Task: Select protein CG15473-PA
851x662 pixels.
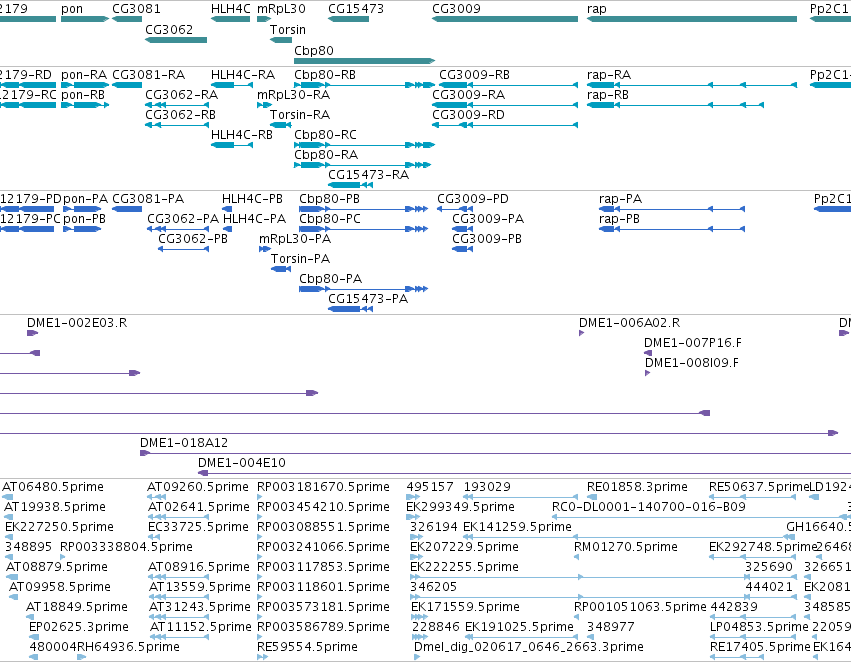Action: tap(367, 299)
